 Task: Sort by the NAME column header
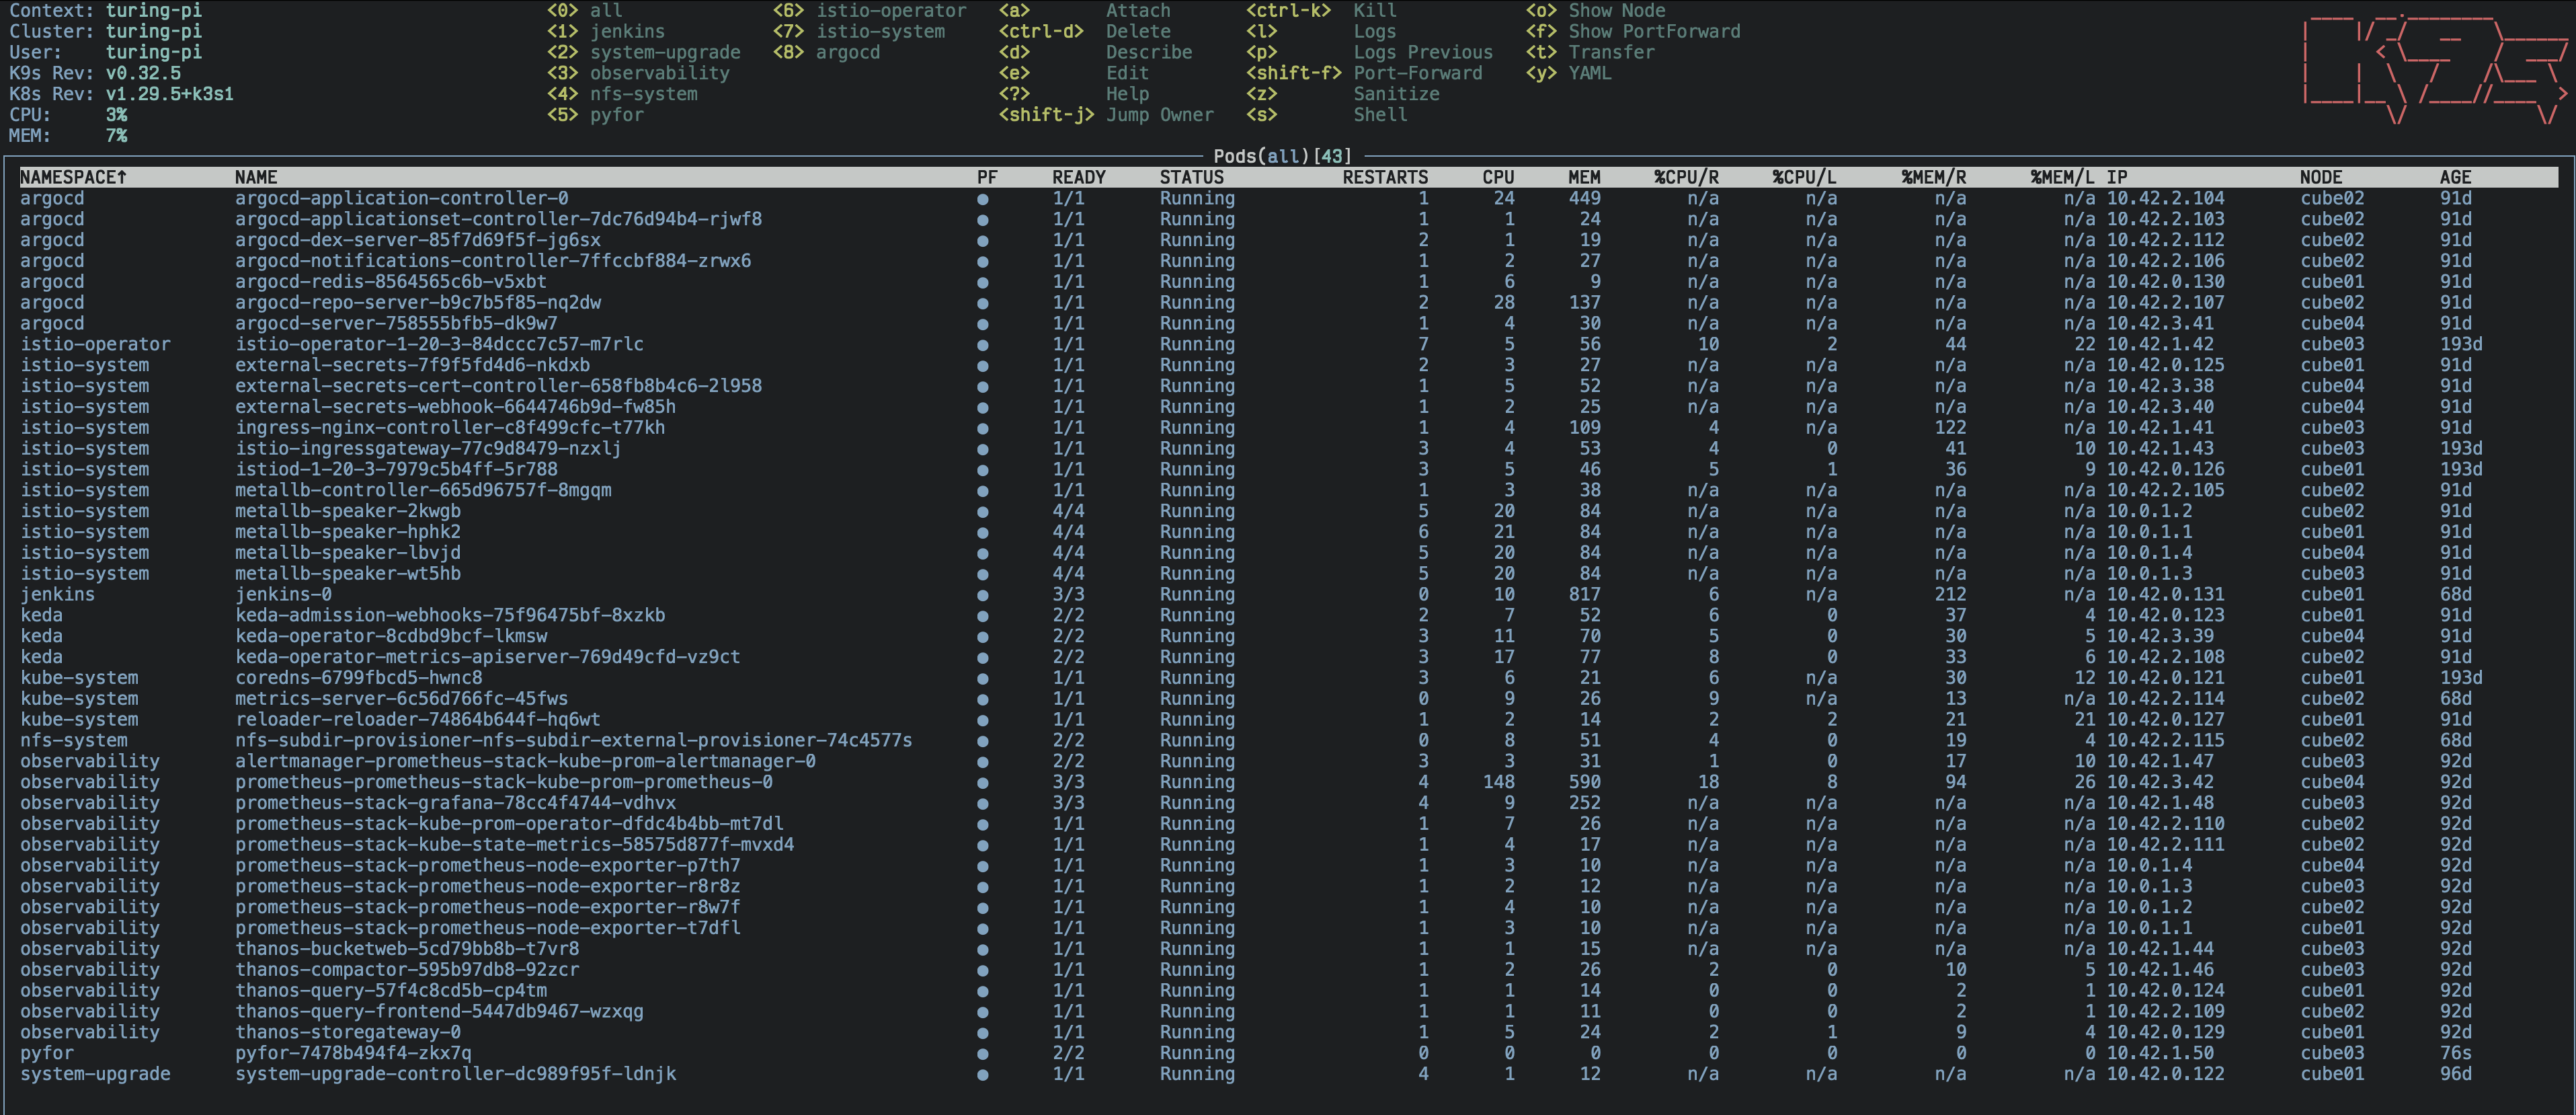256,177
